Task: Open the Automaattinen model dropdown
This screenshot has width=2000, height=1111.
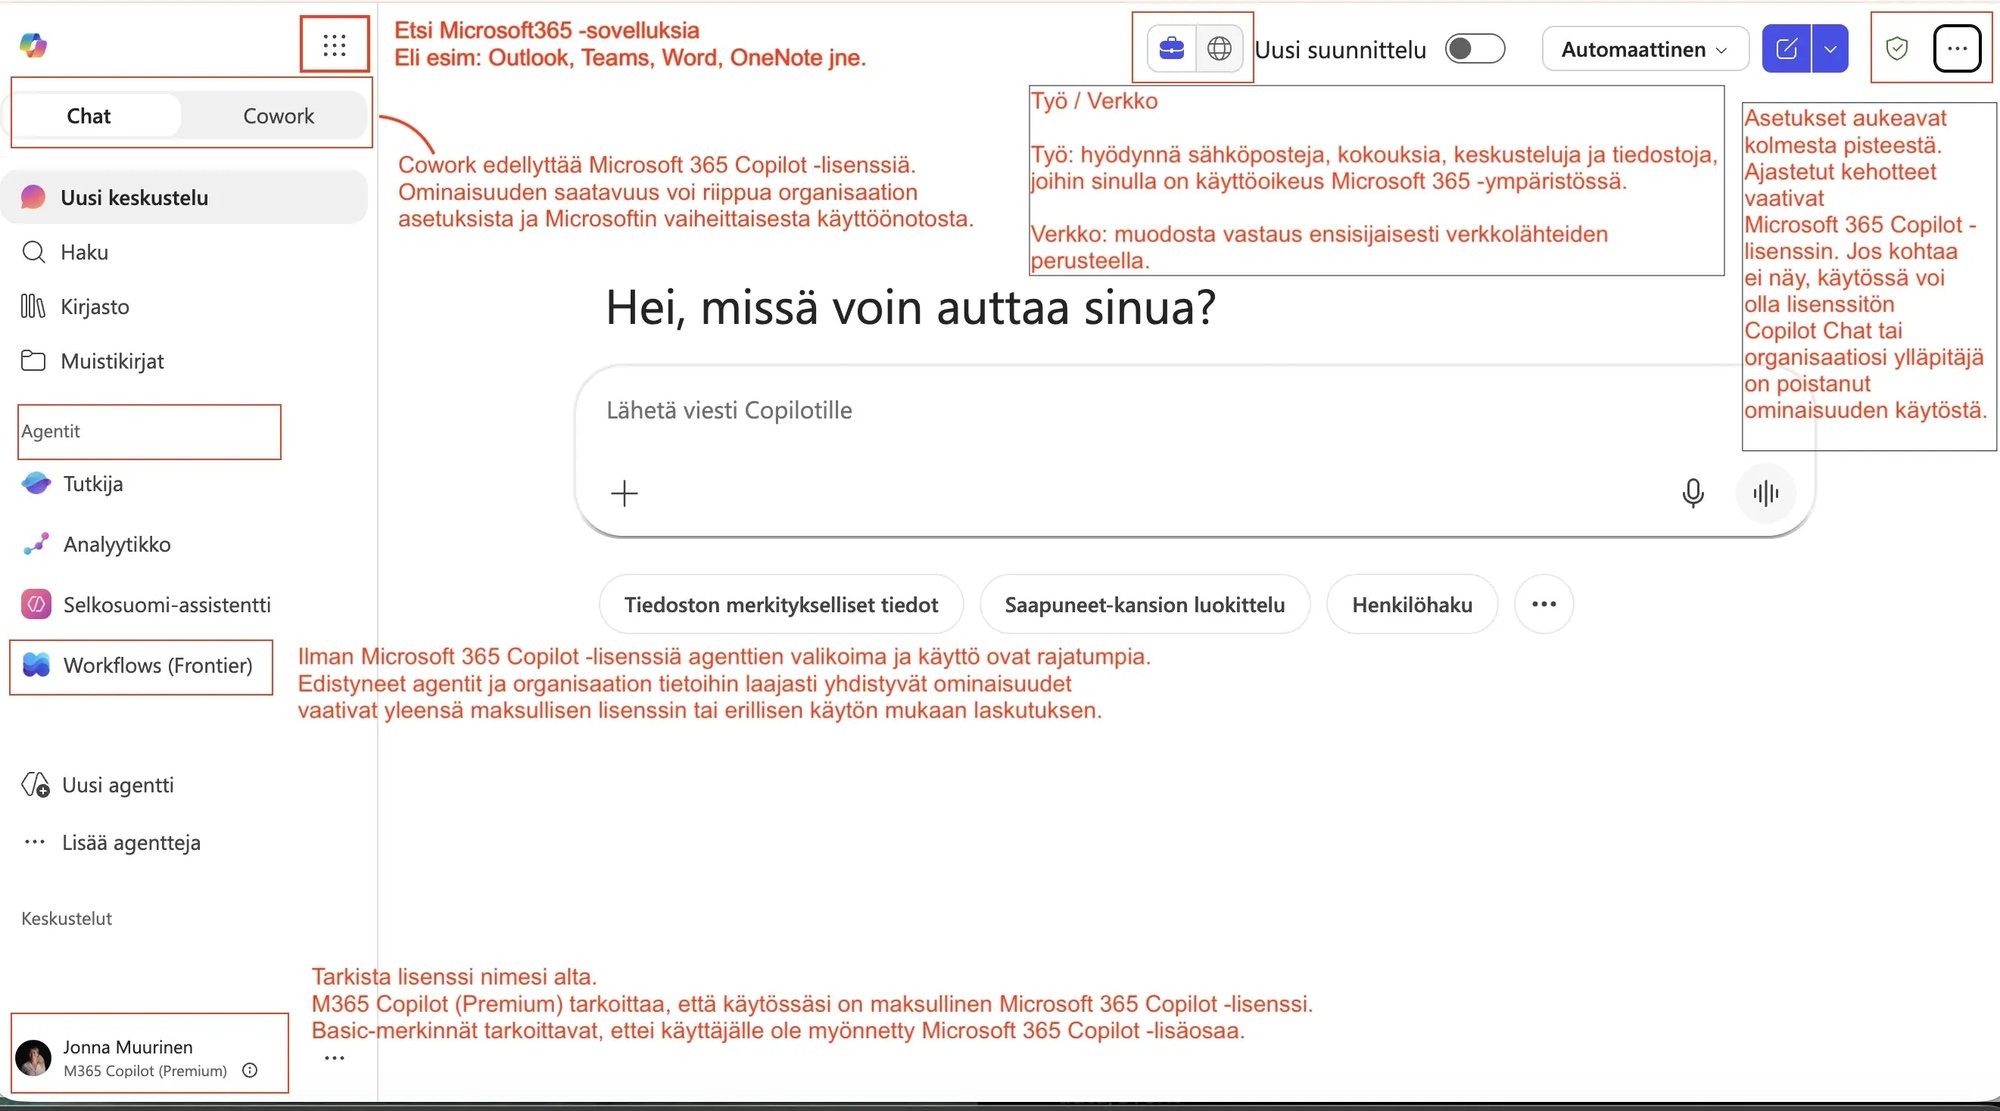Action: (x=1644, y=49)
